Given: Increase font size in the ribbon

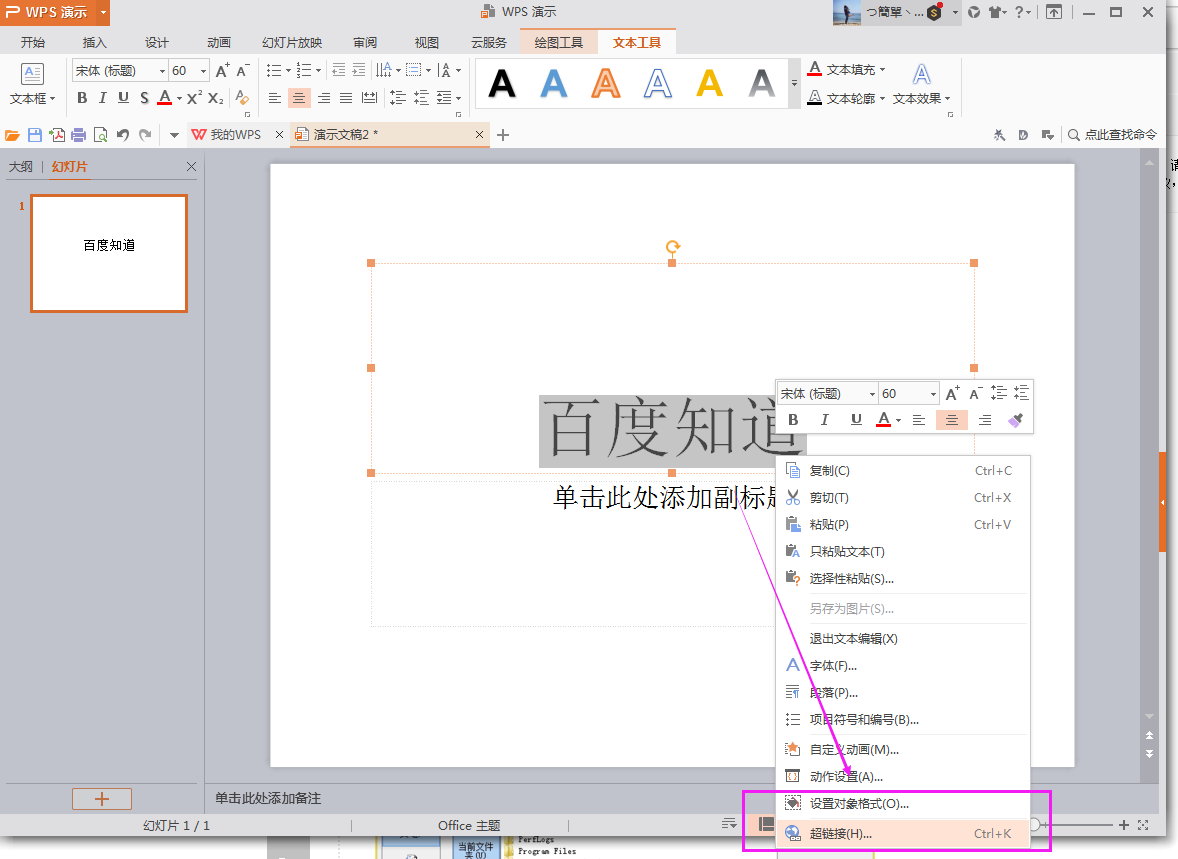Looking at the screenshot, I should [x=222, y=71].
